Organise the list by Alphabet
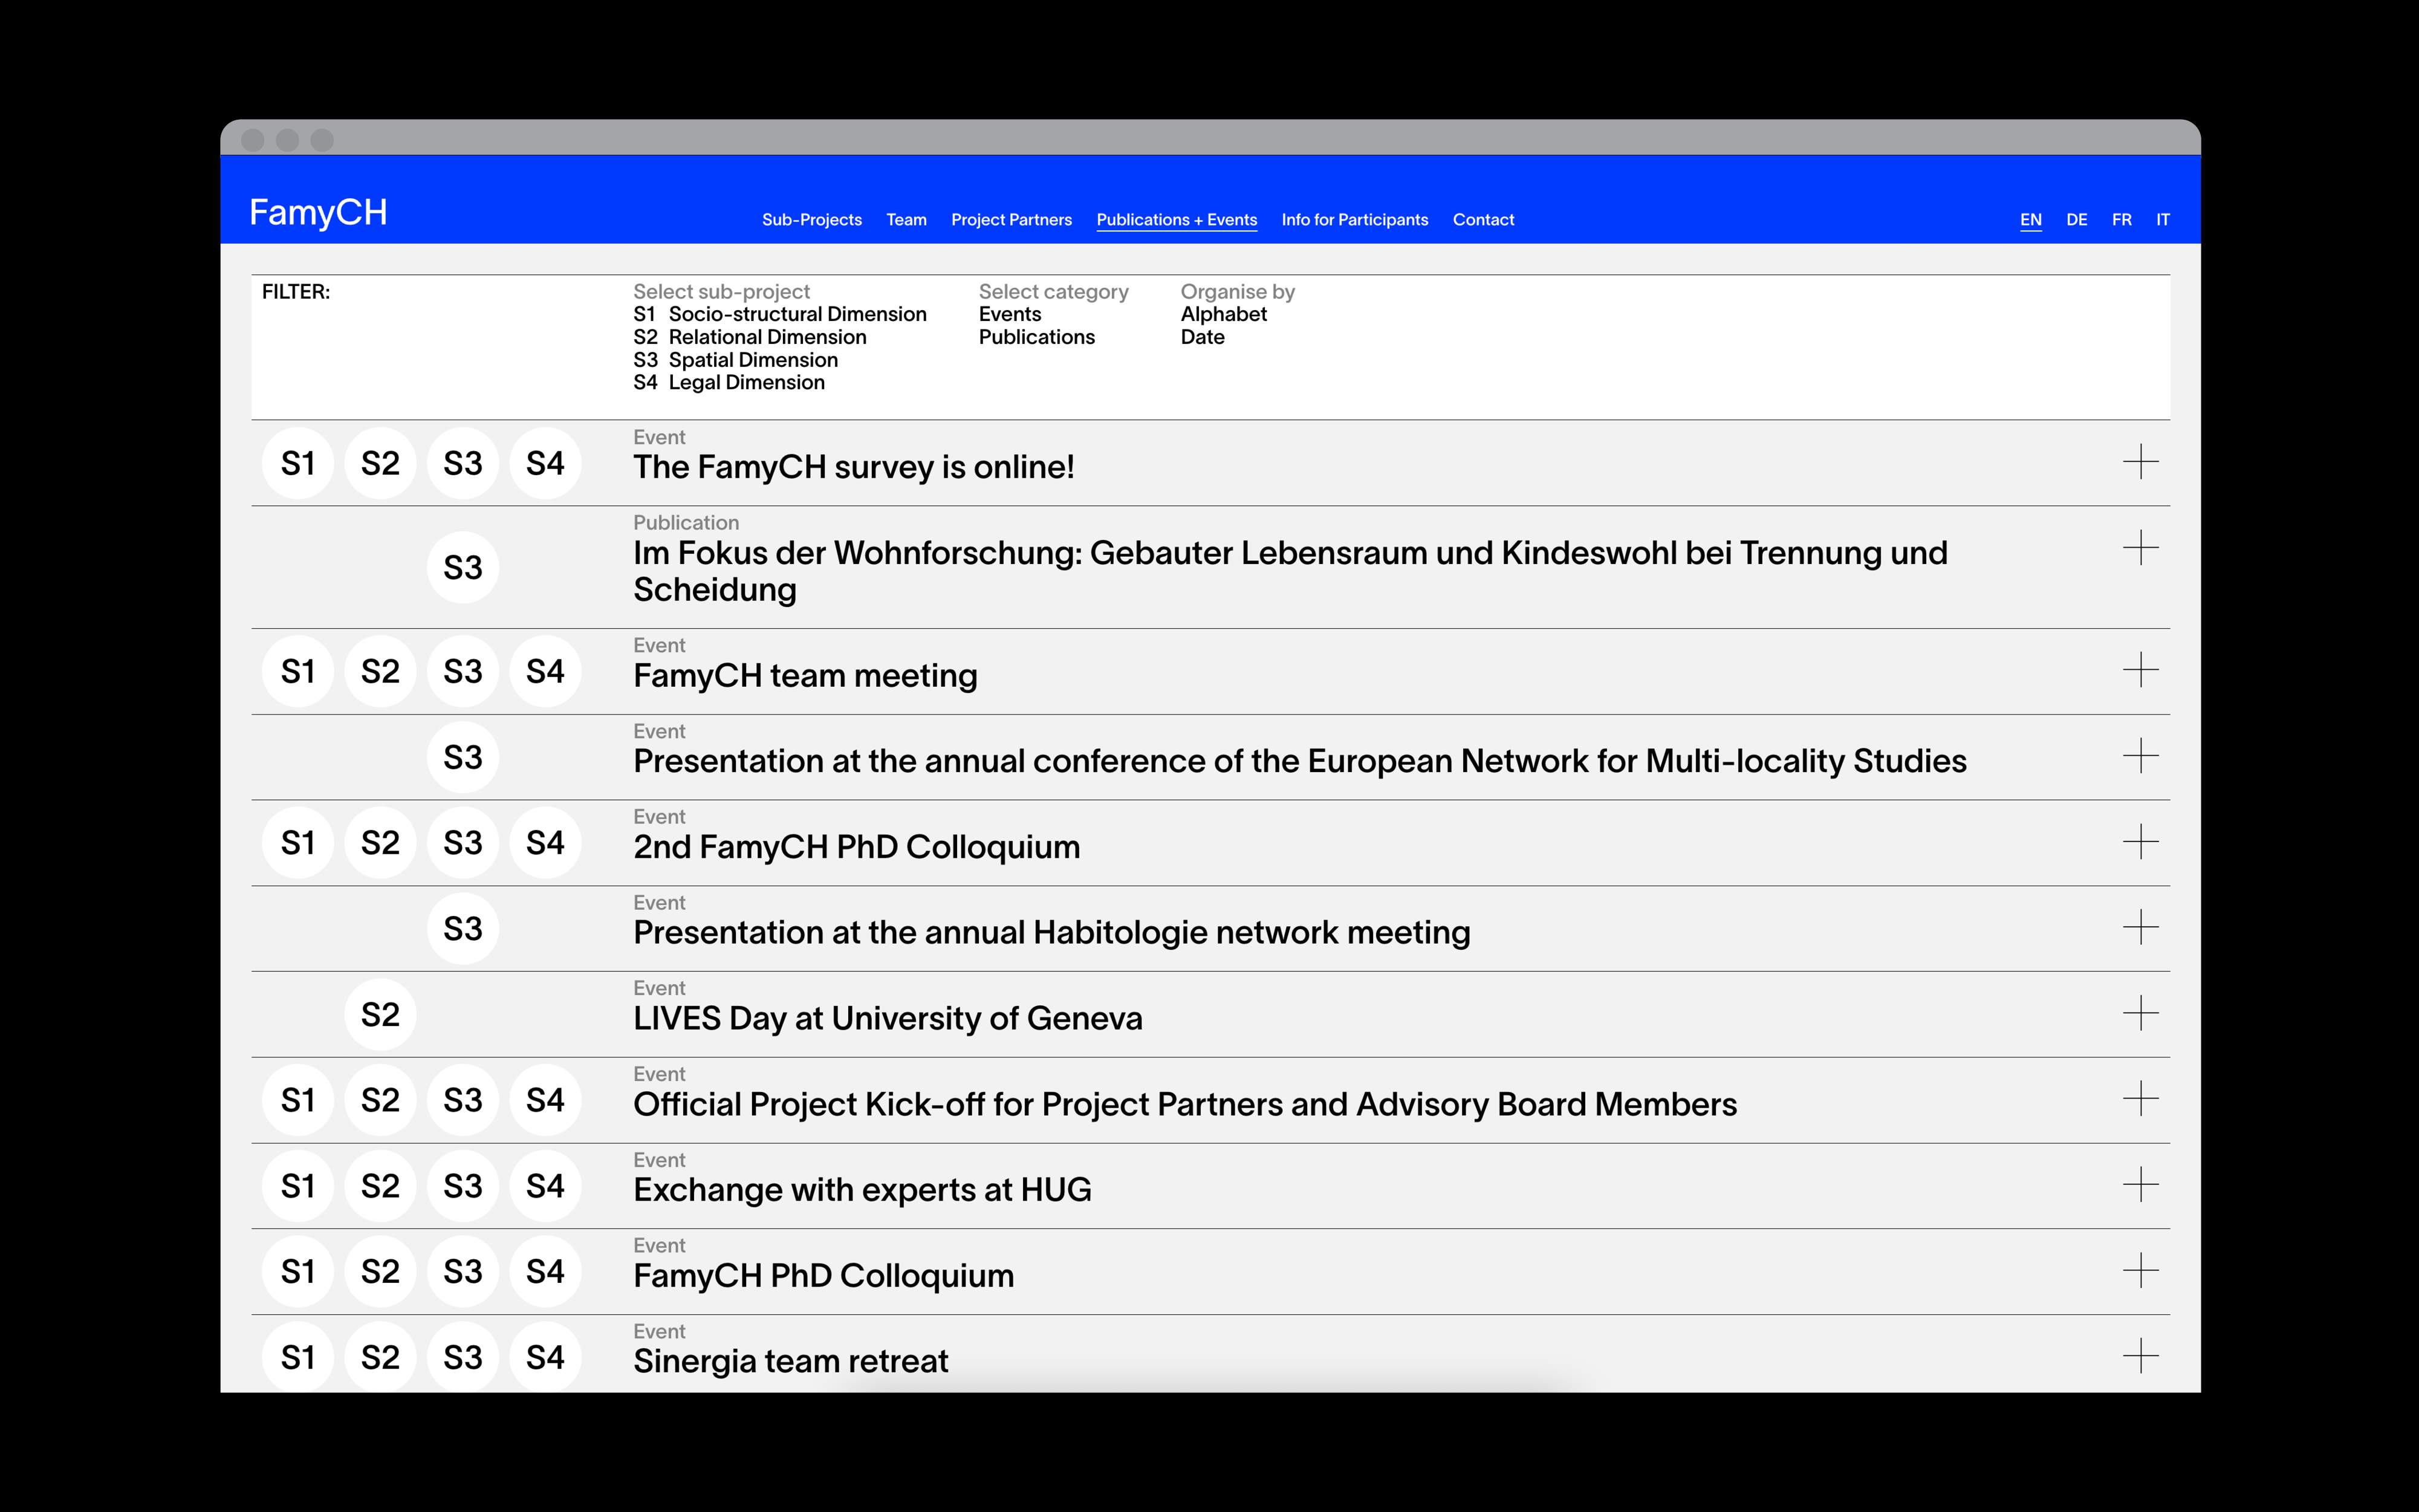 pyautogui.click(x=1223, y=314)
